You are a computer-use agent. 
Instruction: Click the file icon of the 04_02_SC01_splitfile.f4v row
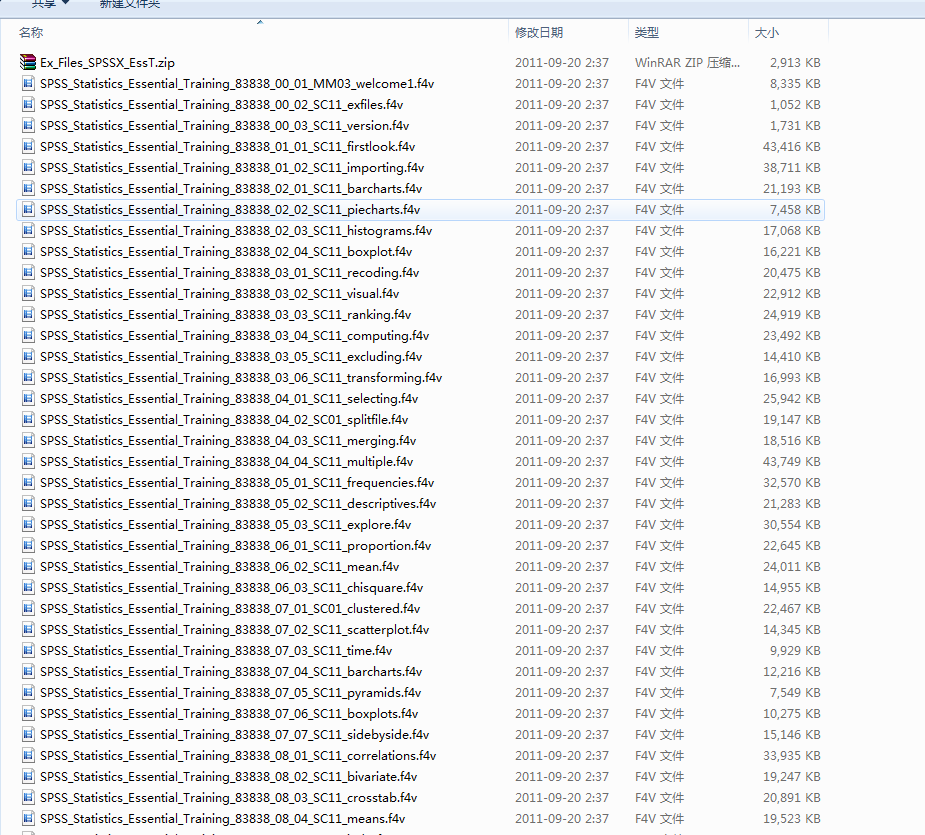coord(28,420)
